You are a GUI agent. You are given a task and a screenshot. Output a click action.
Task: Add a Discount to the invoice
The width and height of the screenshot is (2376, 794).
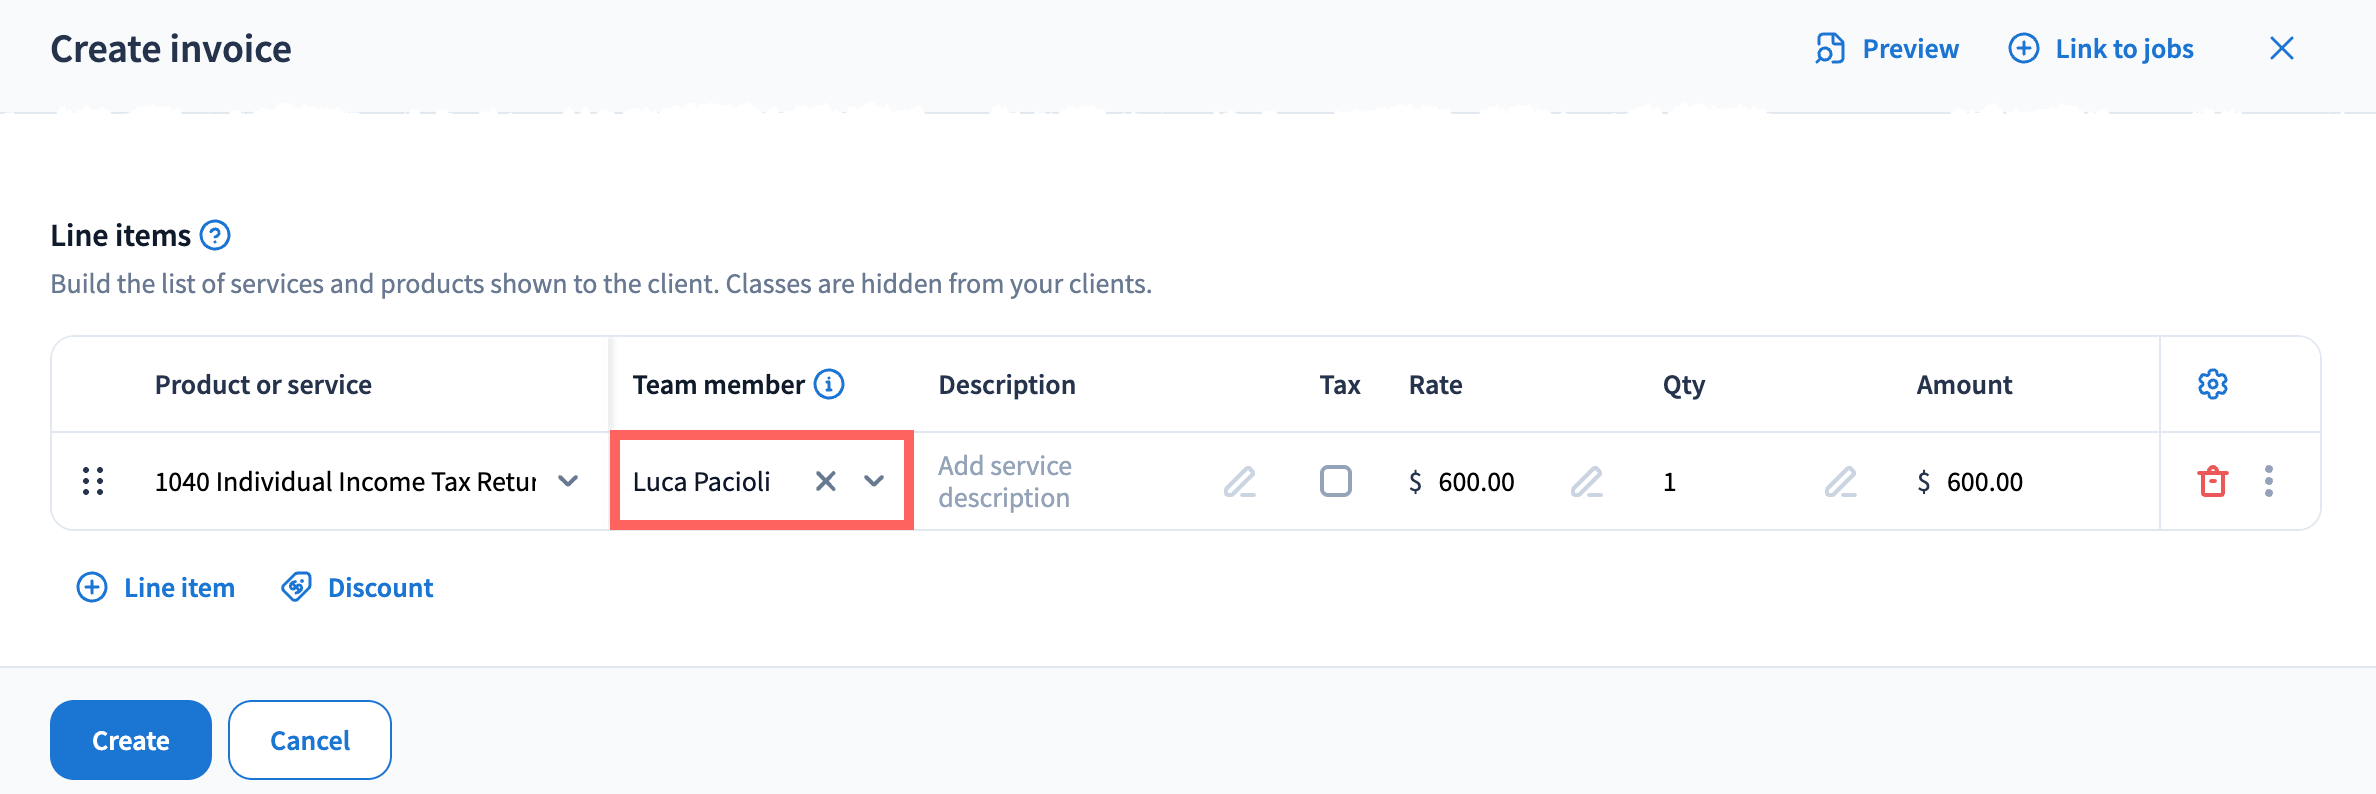(358, 588)
